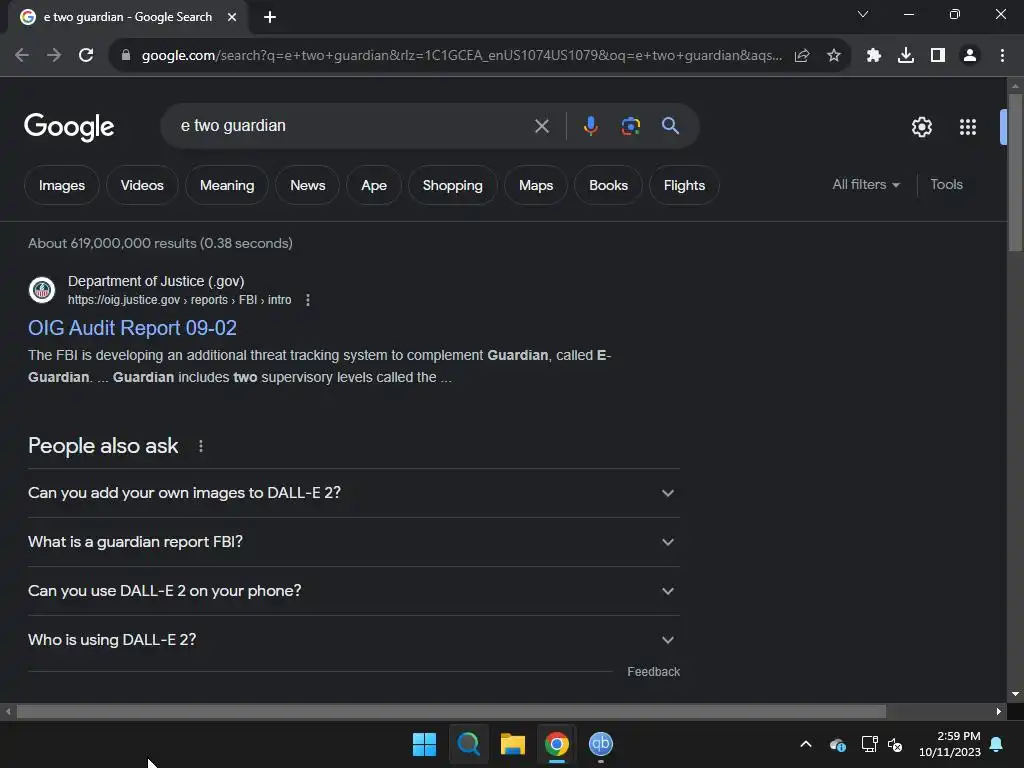Click the forward navigation arrow
1024x768 pixels.
54,56
